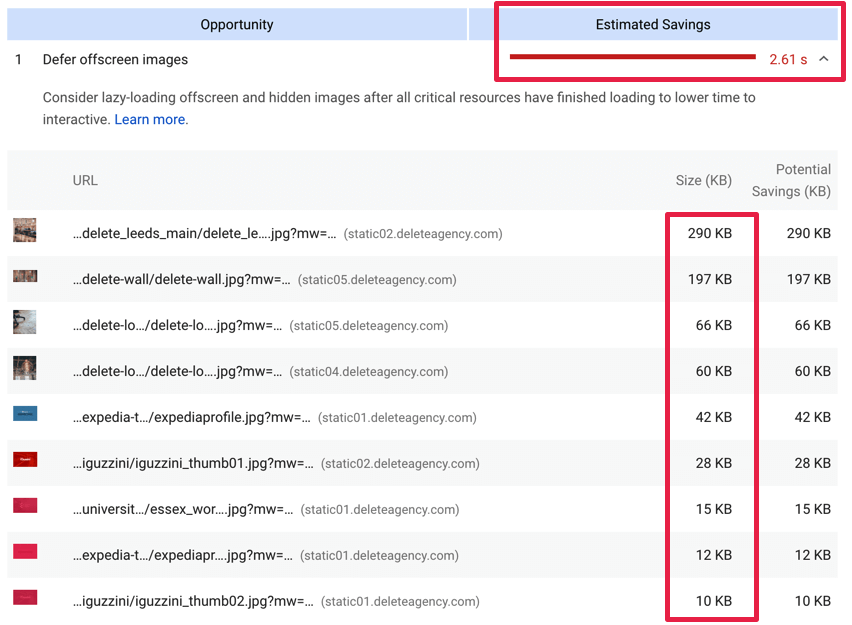Collapse the Defer offscreen images details
This screenshot has height=625, width=852.
[x=824, y=59]
